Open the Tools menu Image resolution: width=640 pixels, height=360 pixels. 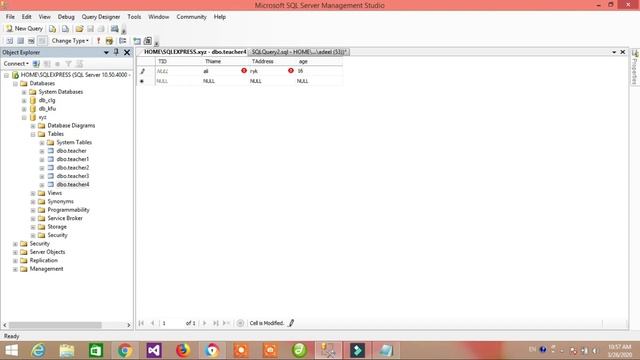(134, 17)
